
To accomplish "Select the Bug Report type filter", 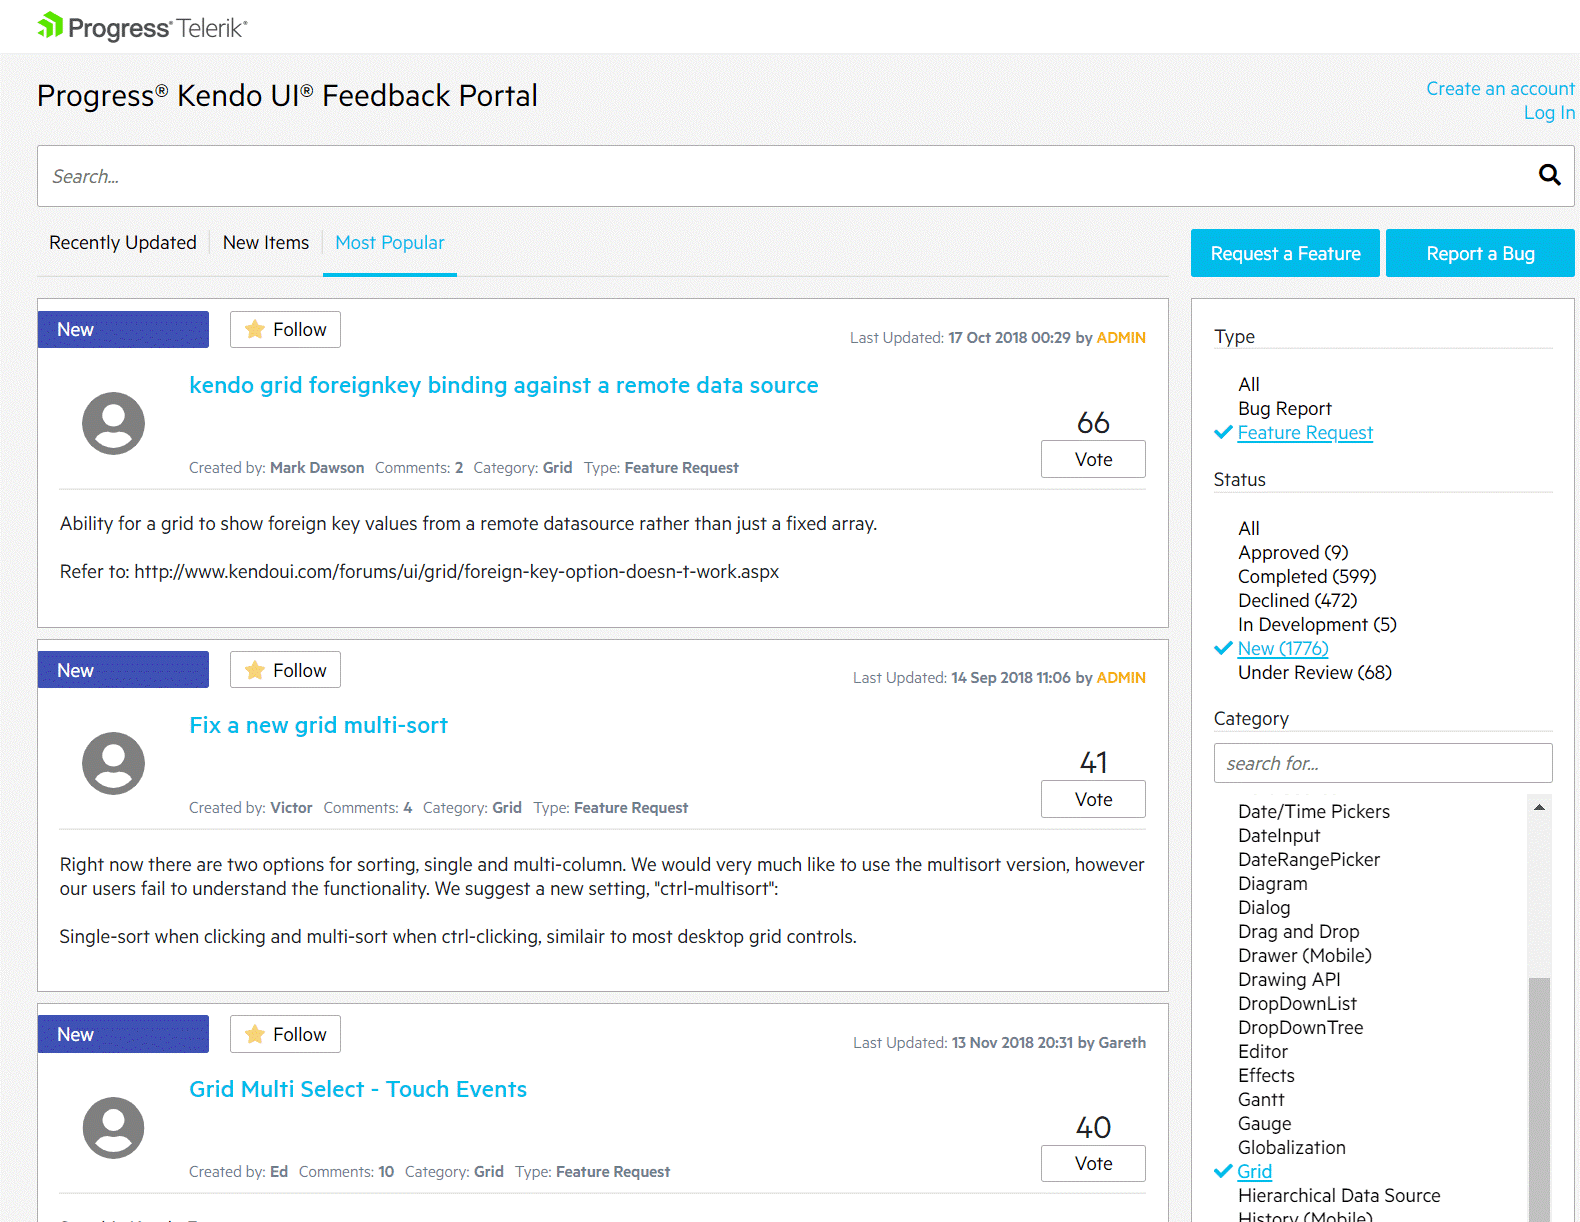I will coord(1284,408).
